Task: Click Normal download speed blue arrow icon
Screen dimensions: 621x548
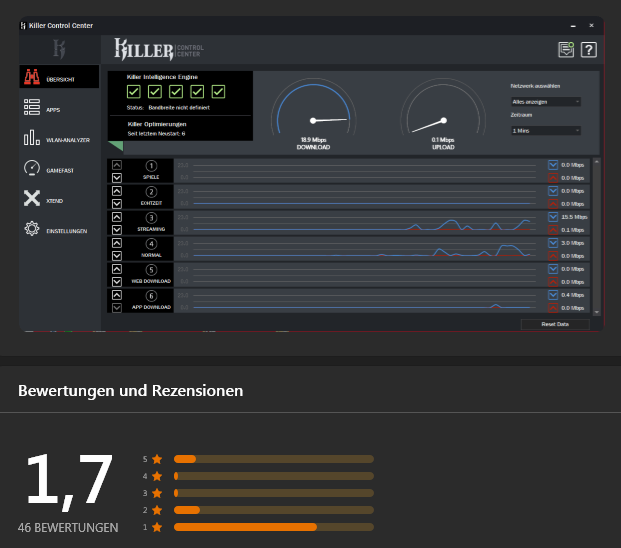Action: [x=553, y=243]
